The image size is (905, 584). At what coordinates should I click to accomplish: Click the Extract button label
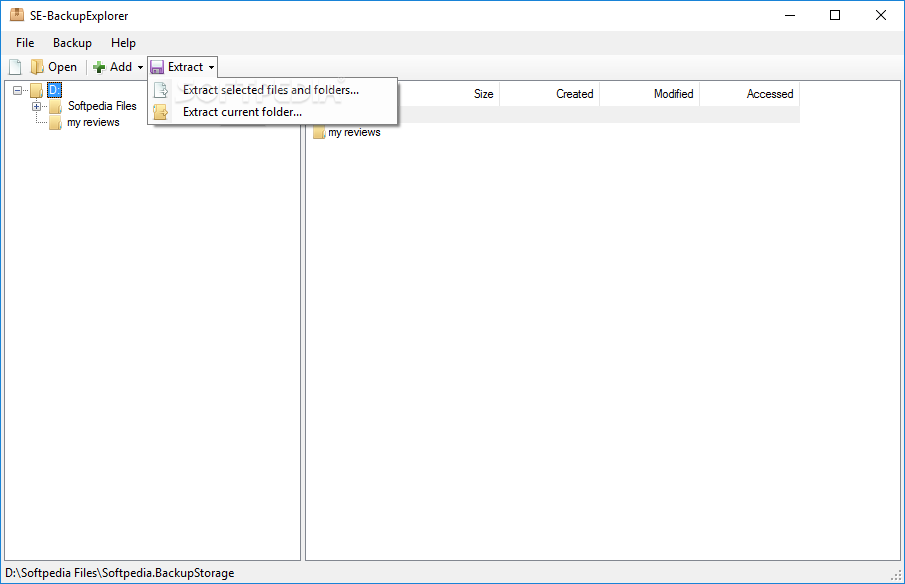[185, 67]
